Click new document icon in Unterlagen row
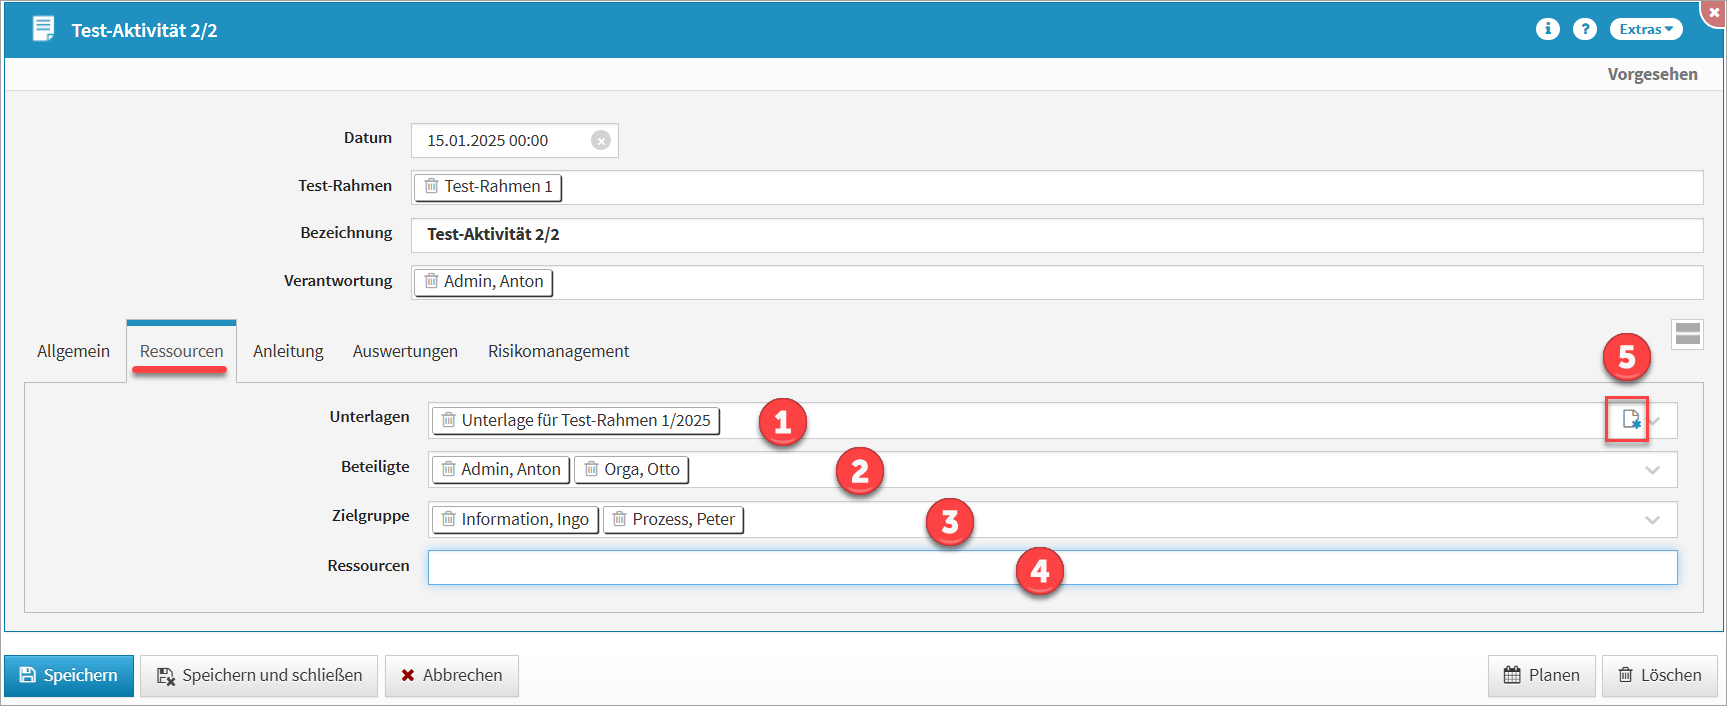The image size is (1727, 706). coord(1630,420)
